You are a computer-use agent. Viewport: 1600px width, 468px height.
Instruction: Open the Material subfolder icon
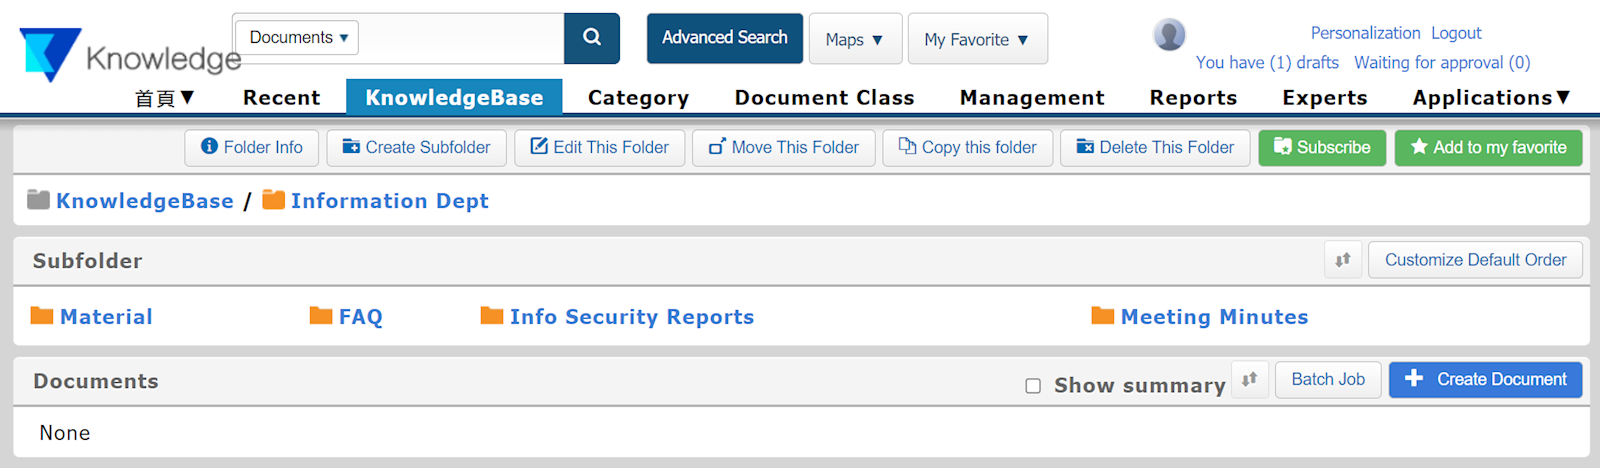tap(42, 316)
